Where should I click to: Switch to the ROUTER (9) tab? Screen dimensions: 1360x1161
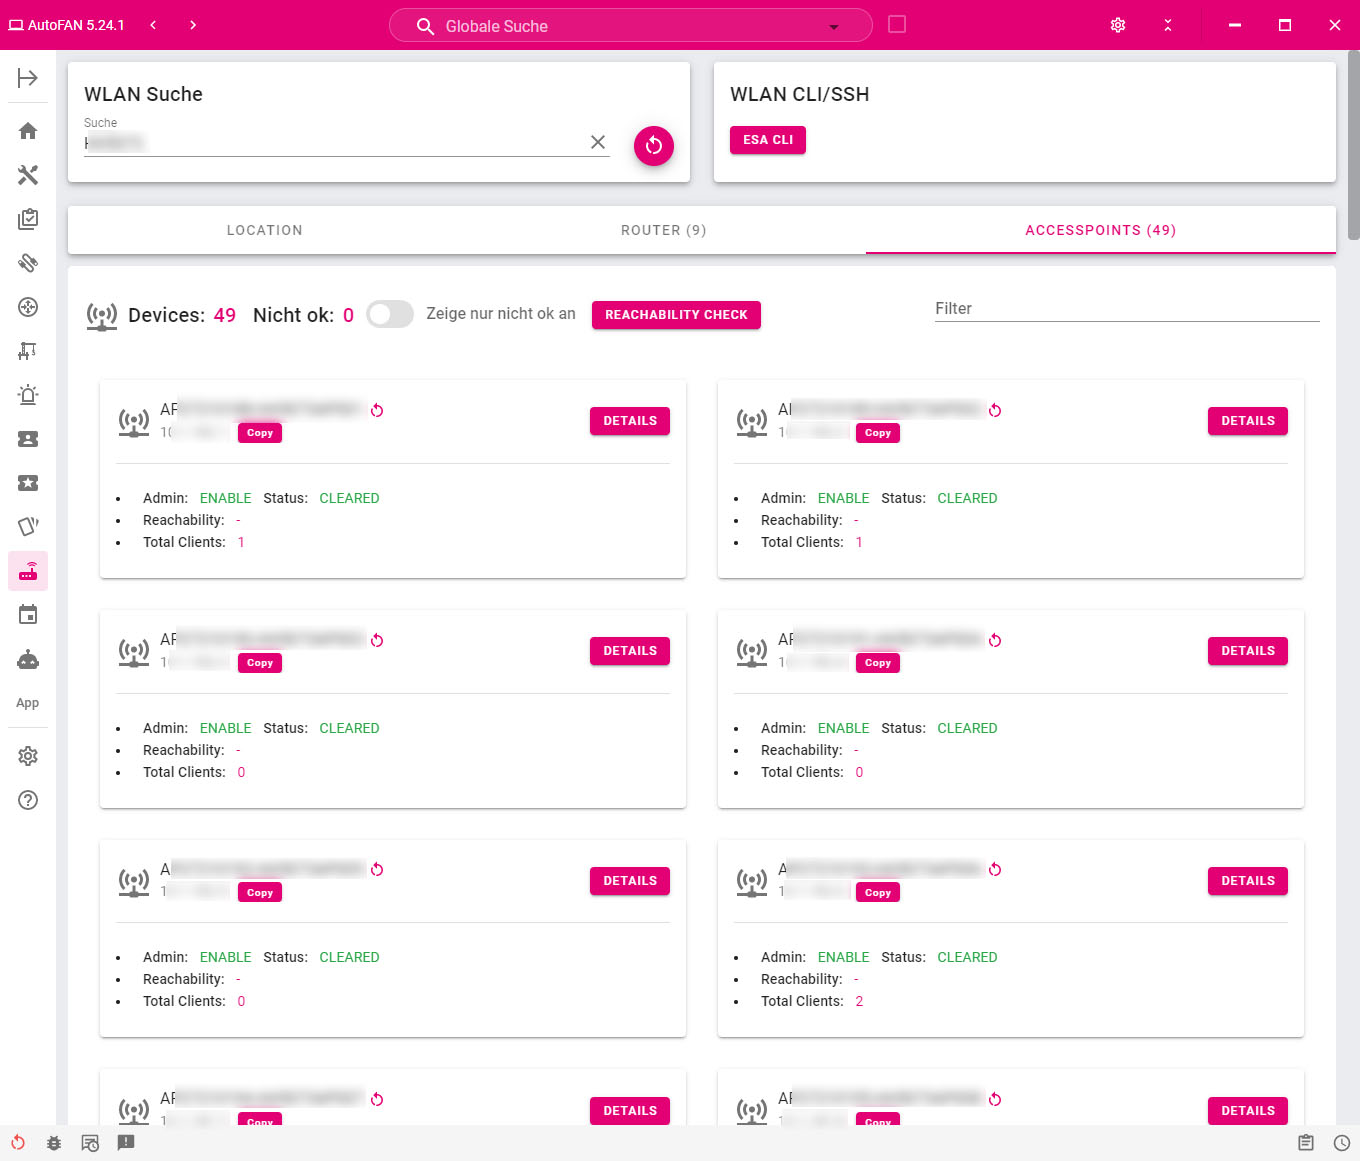tap(664, 230)
